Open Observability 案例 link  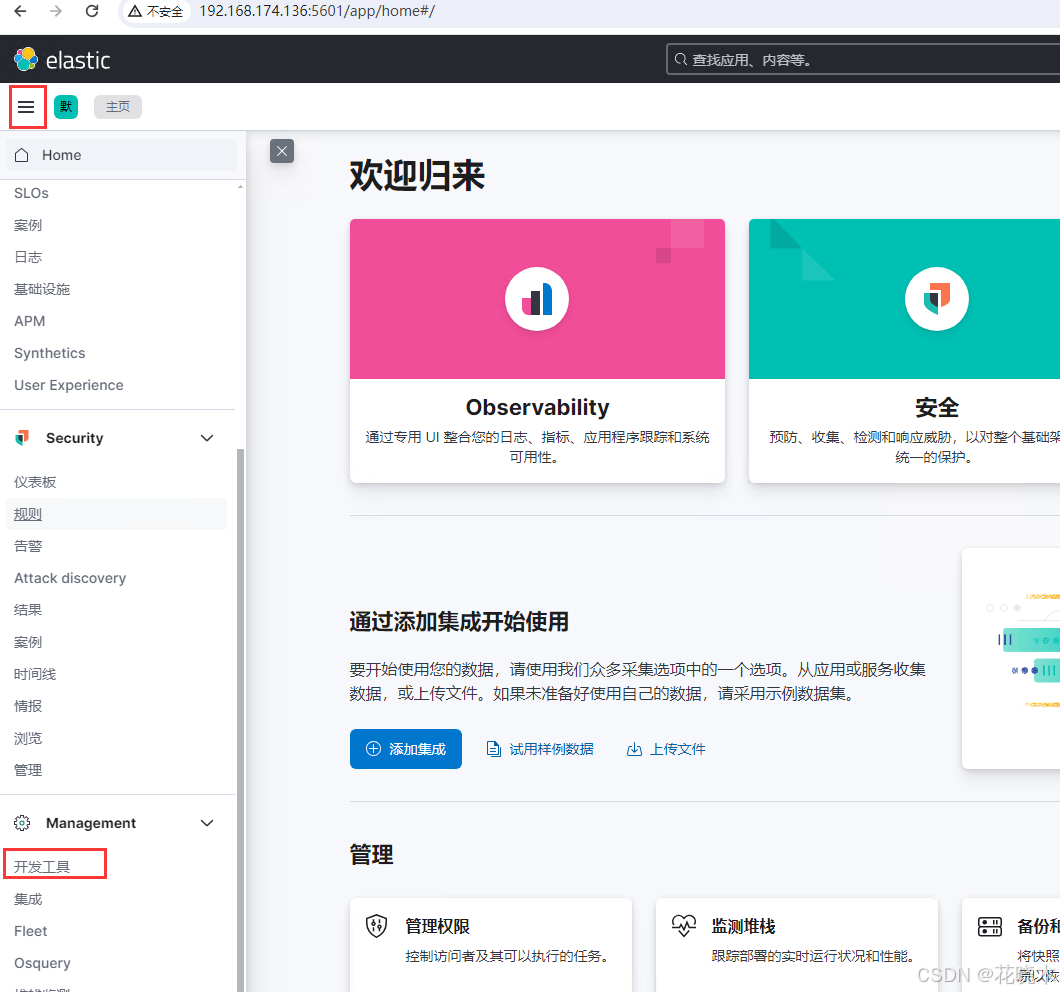pyautogui.click(x=28, y=225)
